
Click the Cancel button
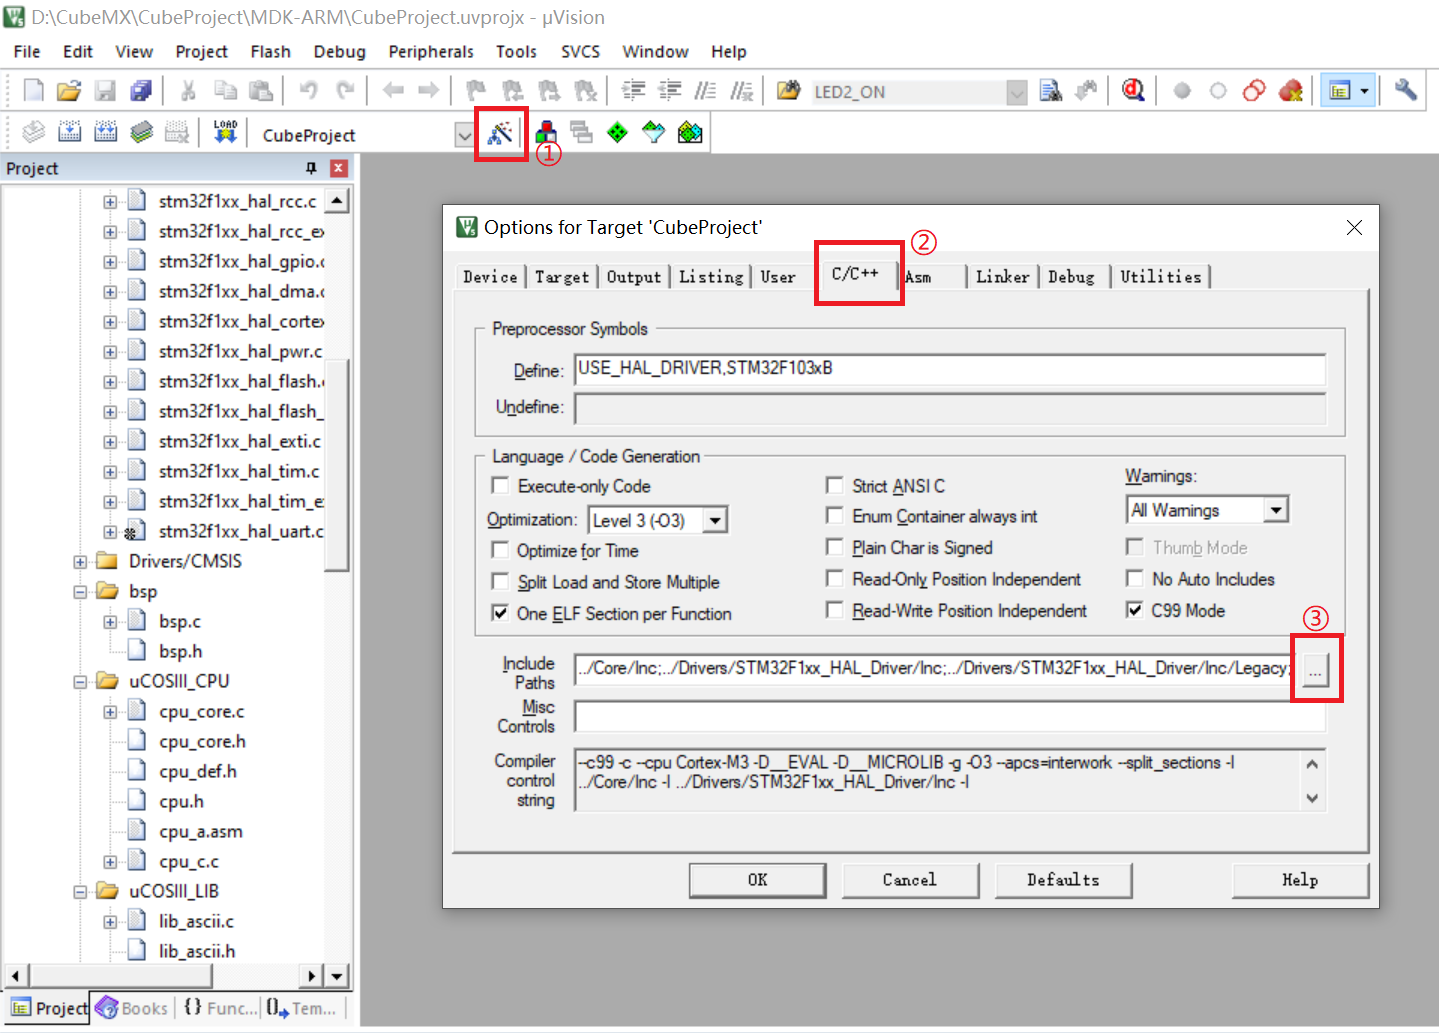910,880
